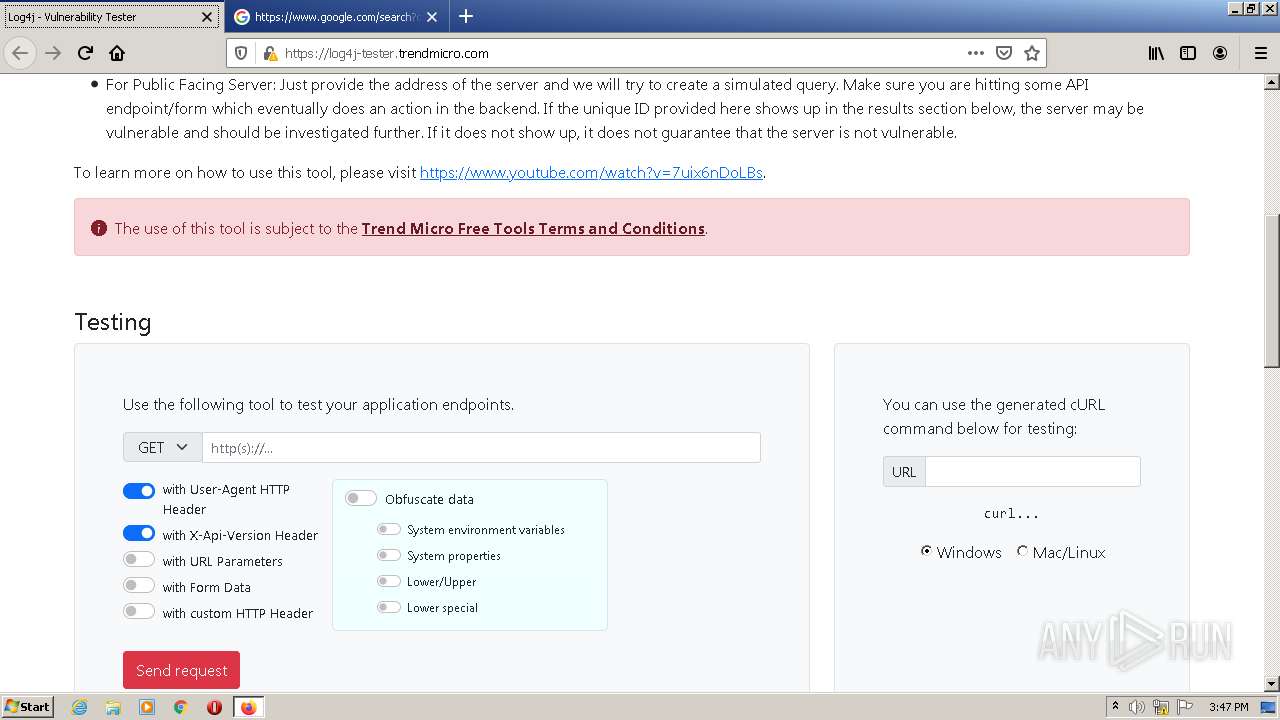
Task: Open Trend Micro Free Tools Terms link
Action: click(x=533, y=228)
